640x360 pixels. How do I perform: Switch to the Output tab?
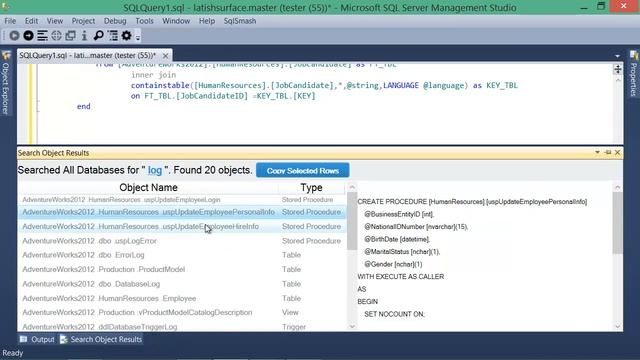click(x=37, y=340)
